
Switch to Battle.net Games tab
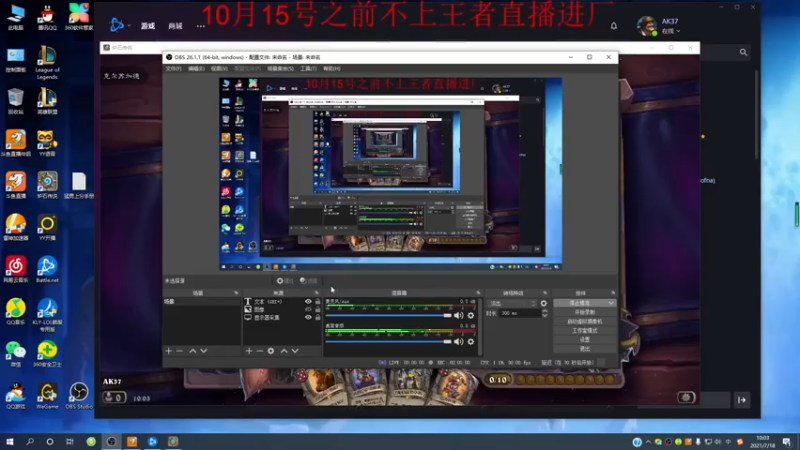click(148, 26)
